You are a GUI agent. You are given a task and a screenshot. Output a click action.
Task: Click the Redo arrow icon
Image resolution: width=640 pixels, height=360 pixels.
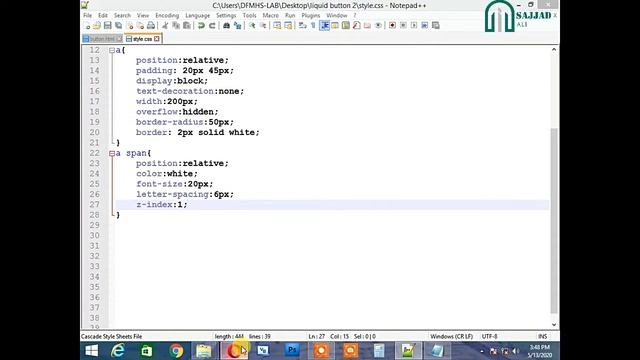tap(212, 25)
